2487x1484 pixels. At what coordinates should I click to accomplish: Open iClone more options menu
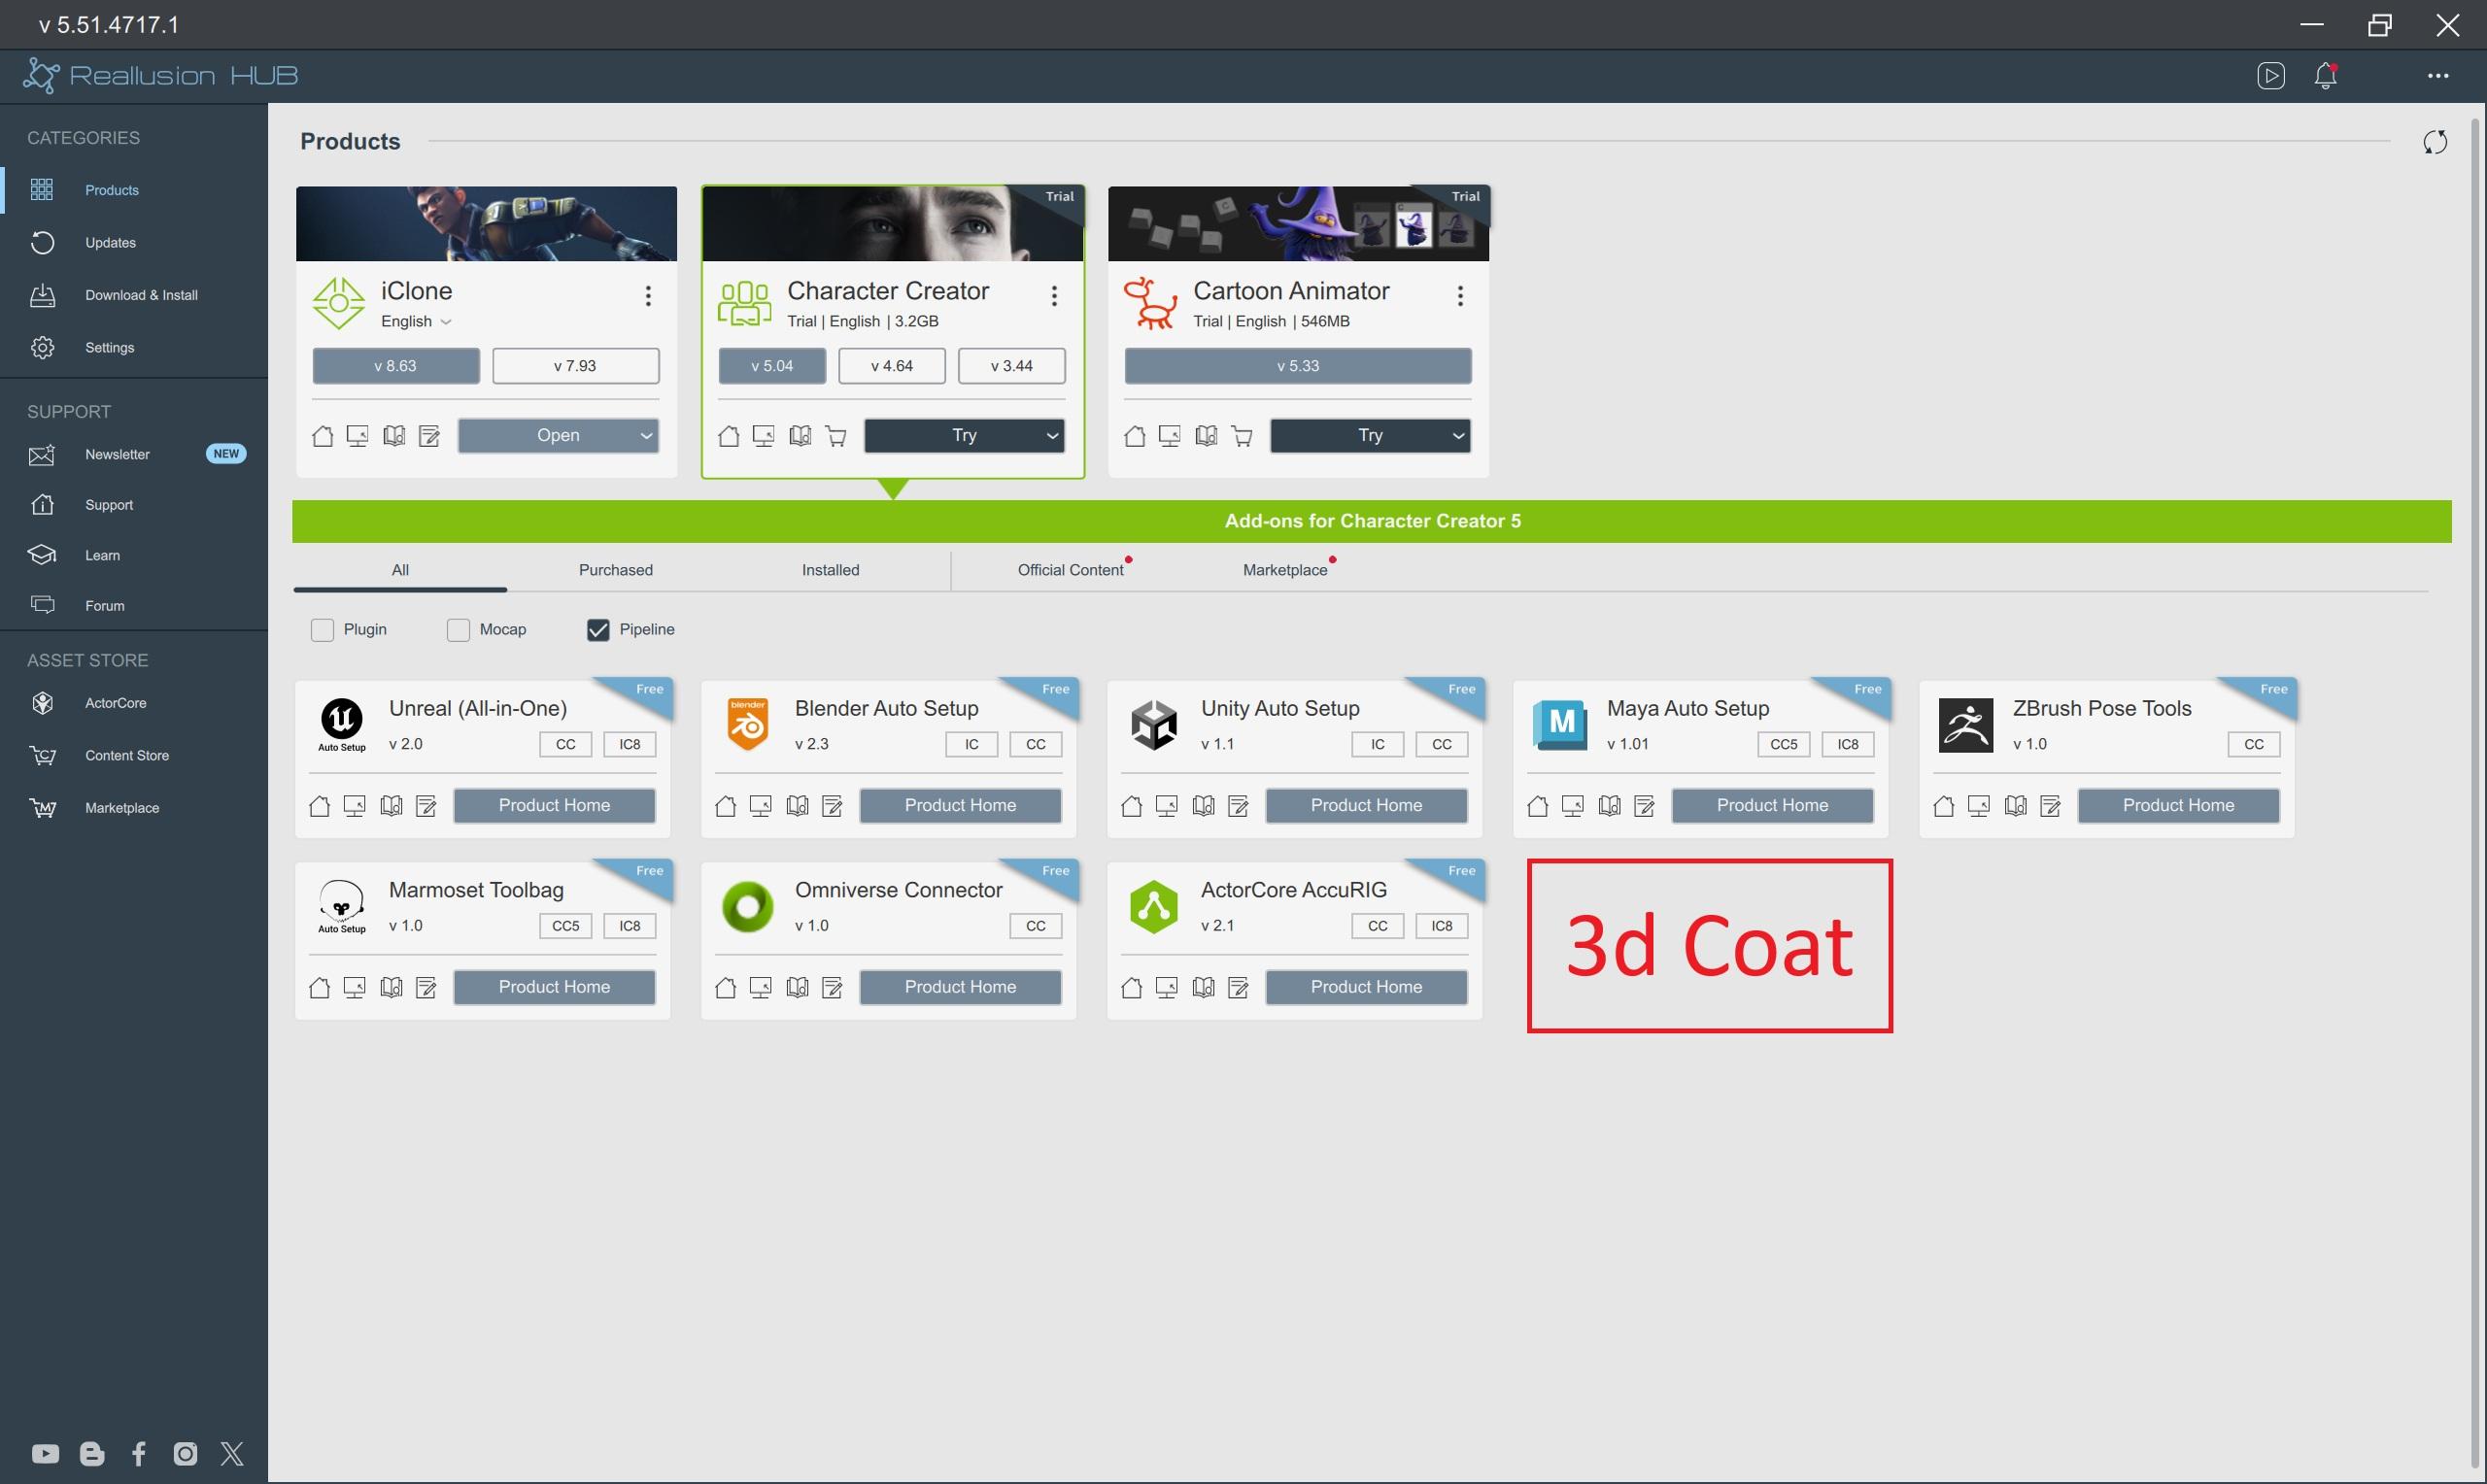tap(648, 296)
